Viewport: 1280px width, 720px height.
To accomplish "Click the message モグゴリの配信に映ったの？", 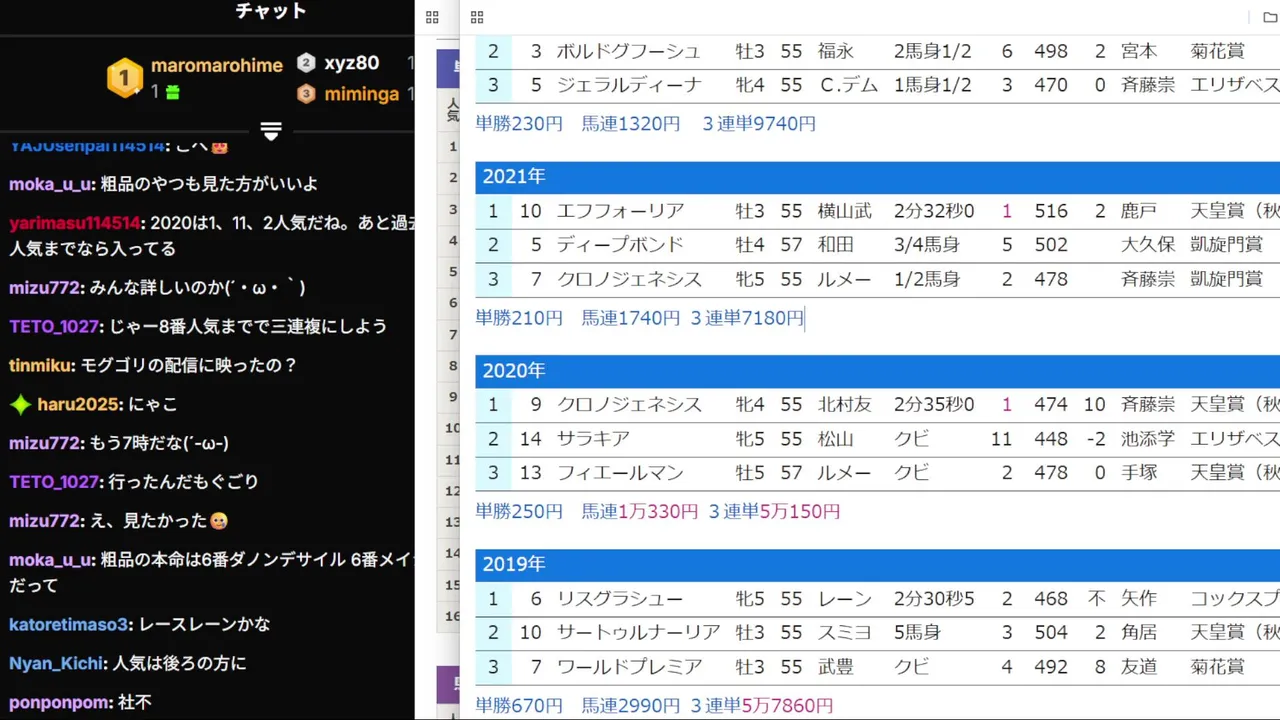I will 189,365.
